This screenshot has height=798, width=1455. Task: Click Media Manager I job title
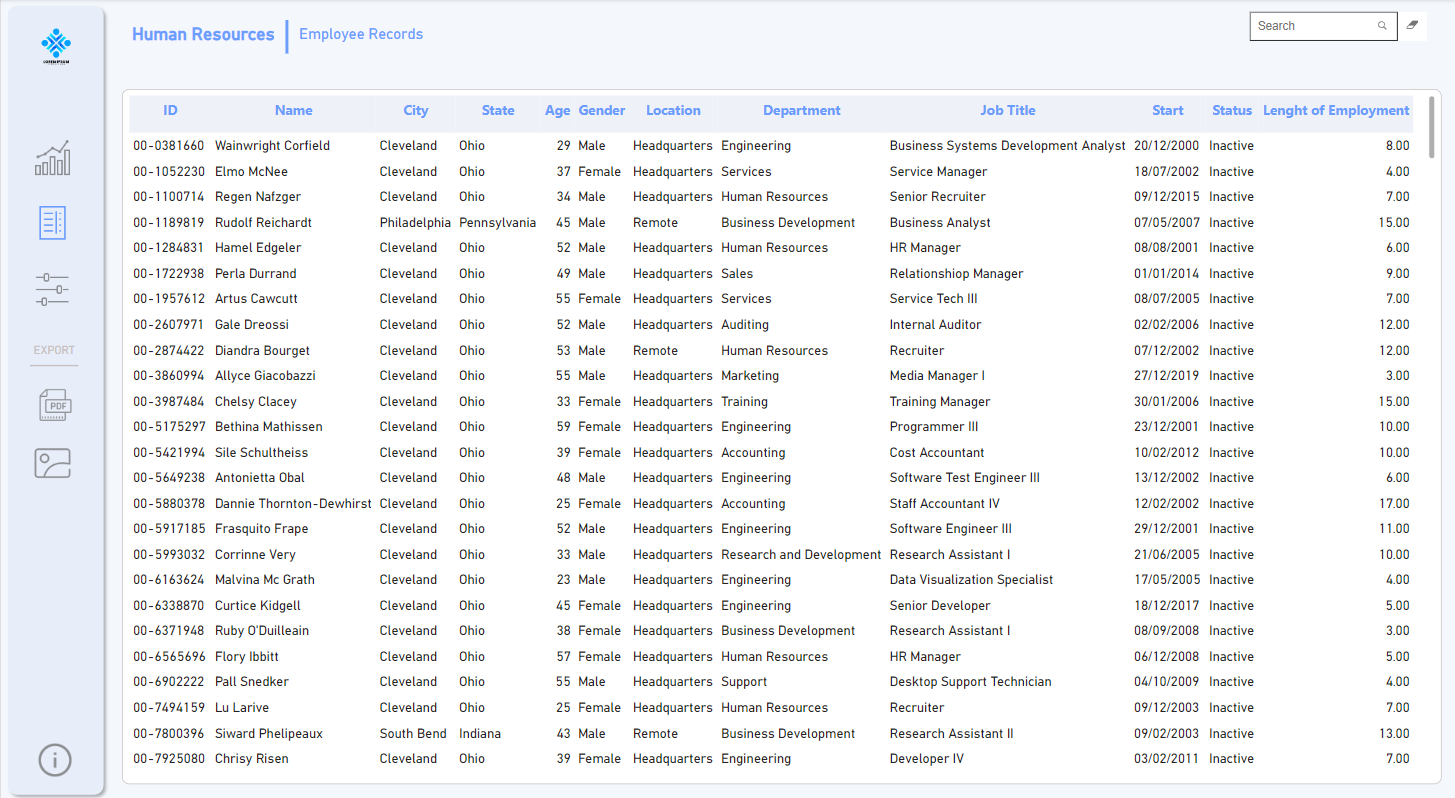(x=937, y=376)
